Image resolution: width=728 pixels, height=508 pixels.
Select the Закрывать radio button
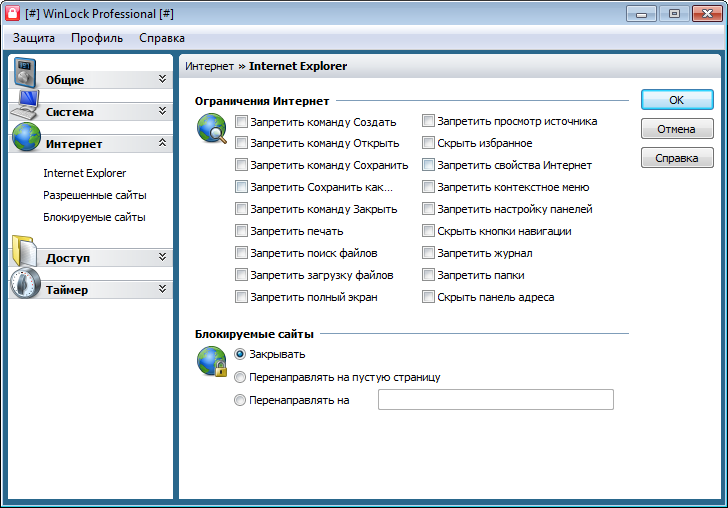click(240, 354)
